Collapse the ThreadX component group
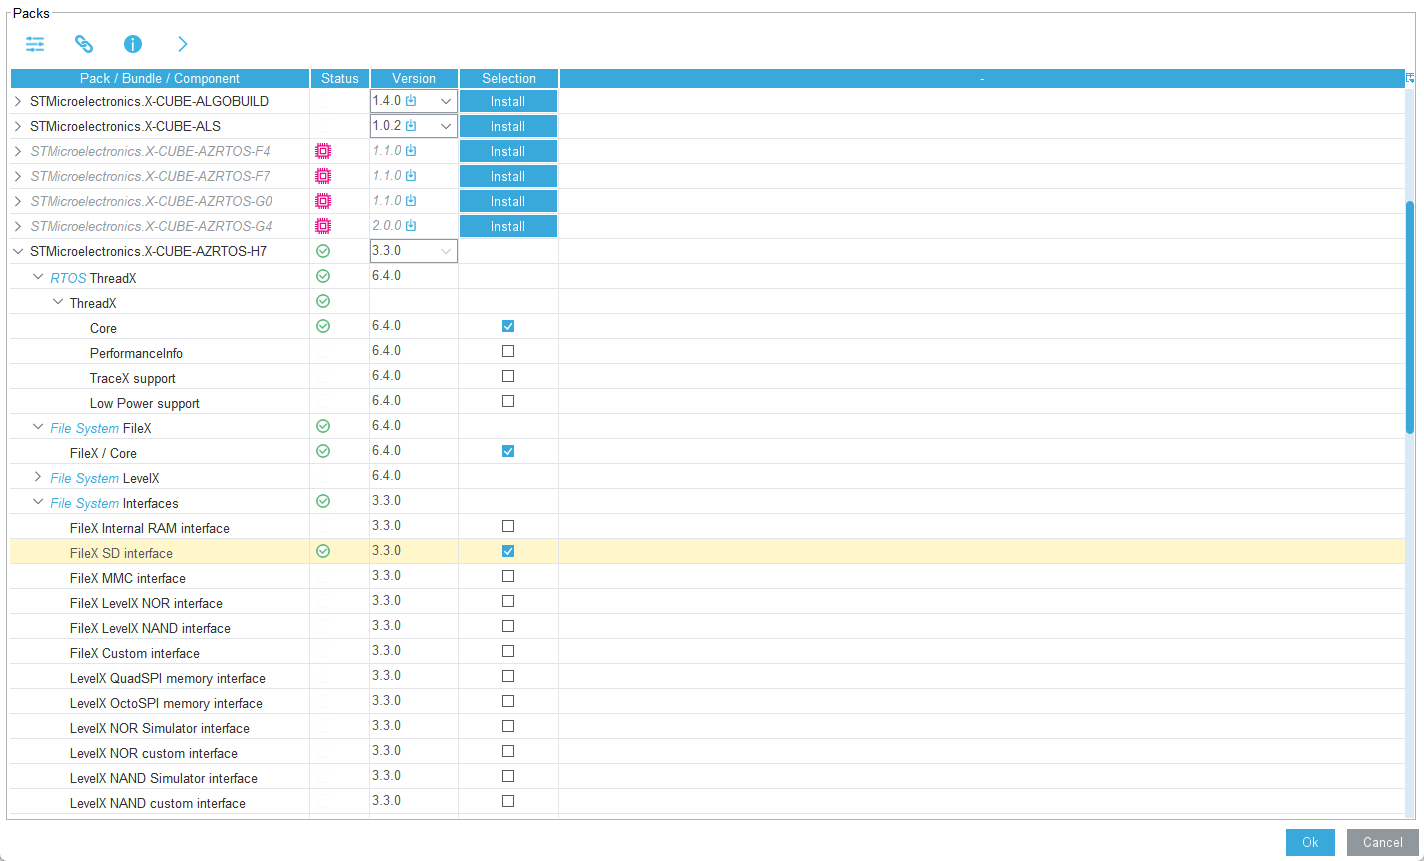Screen dimensions: 1424x861 tap(58, 301)
